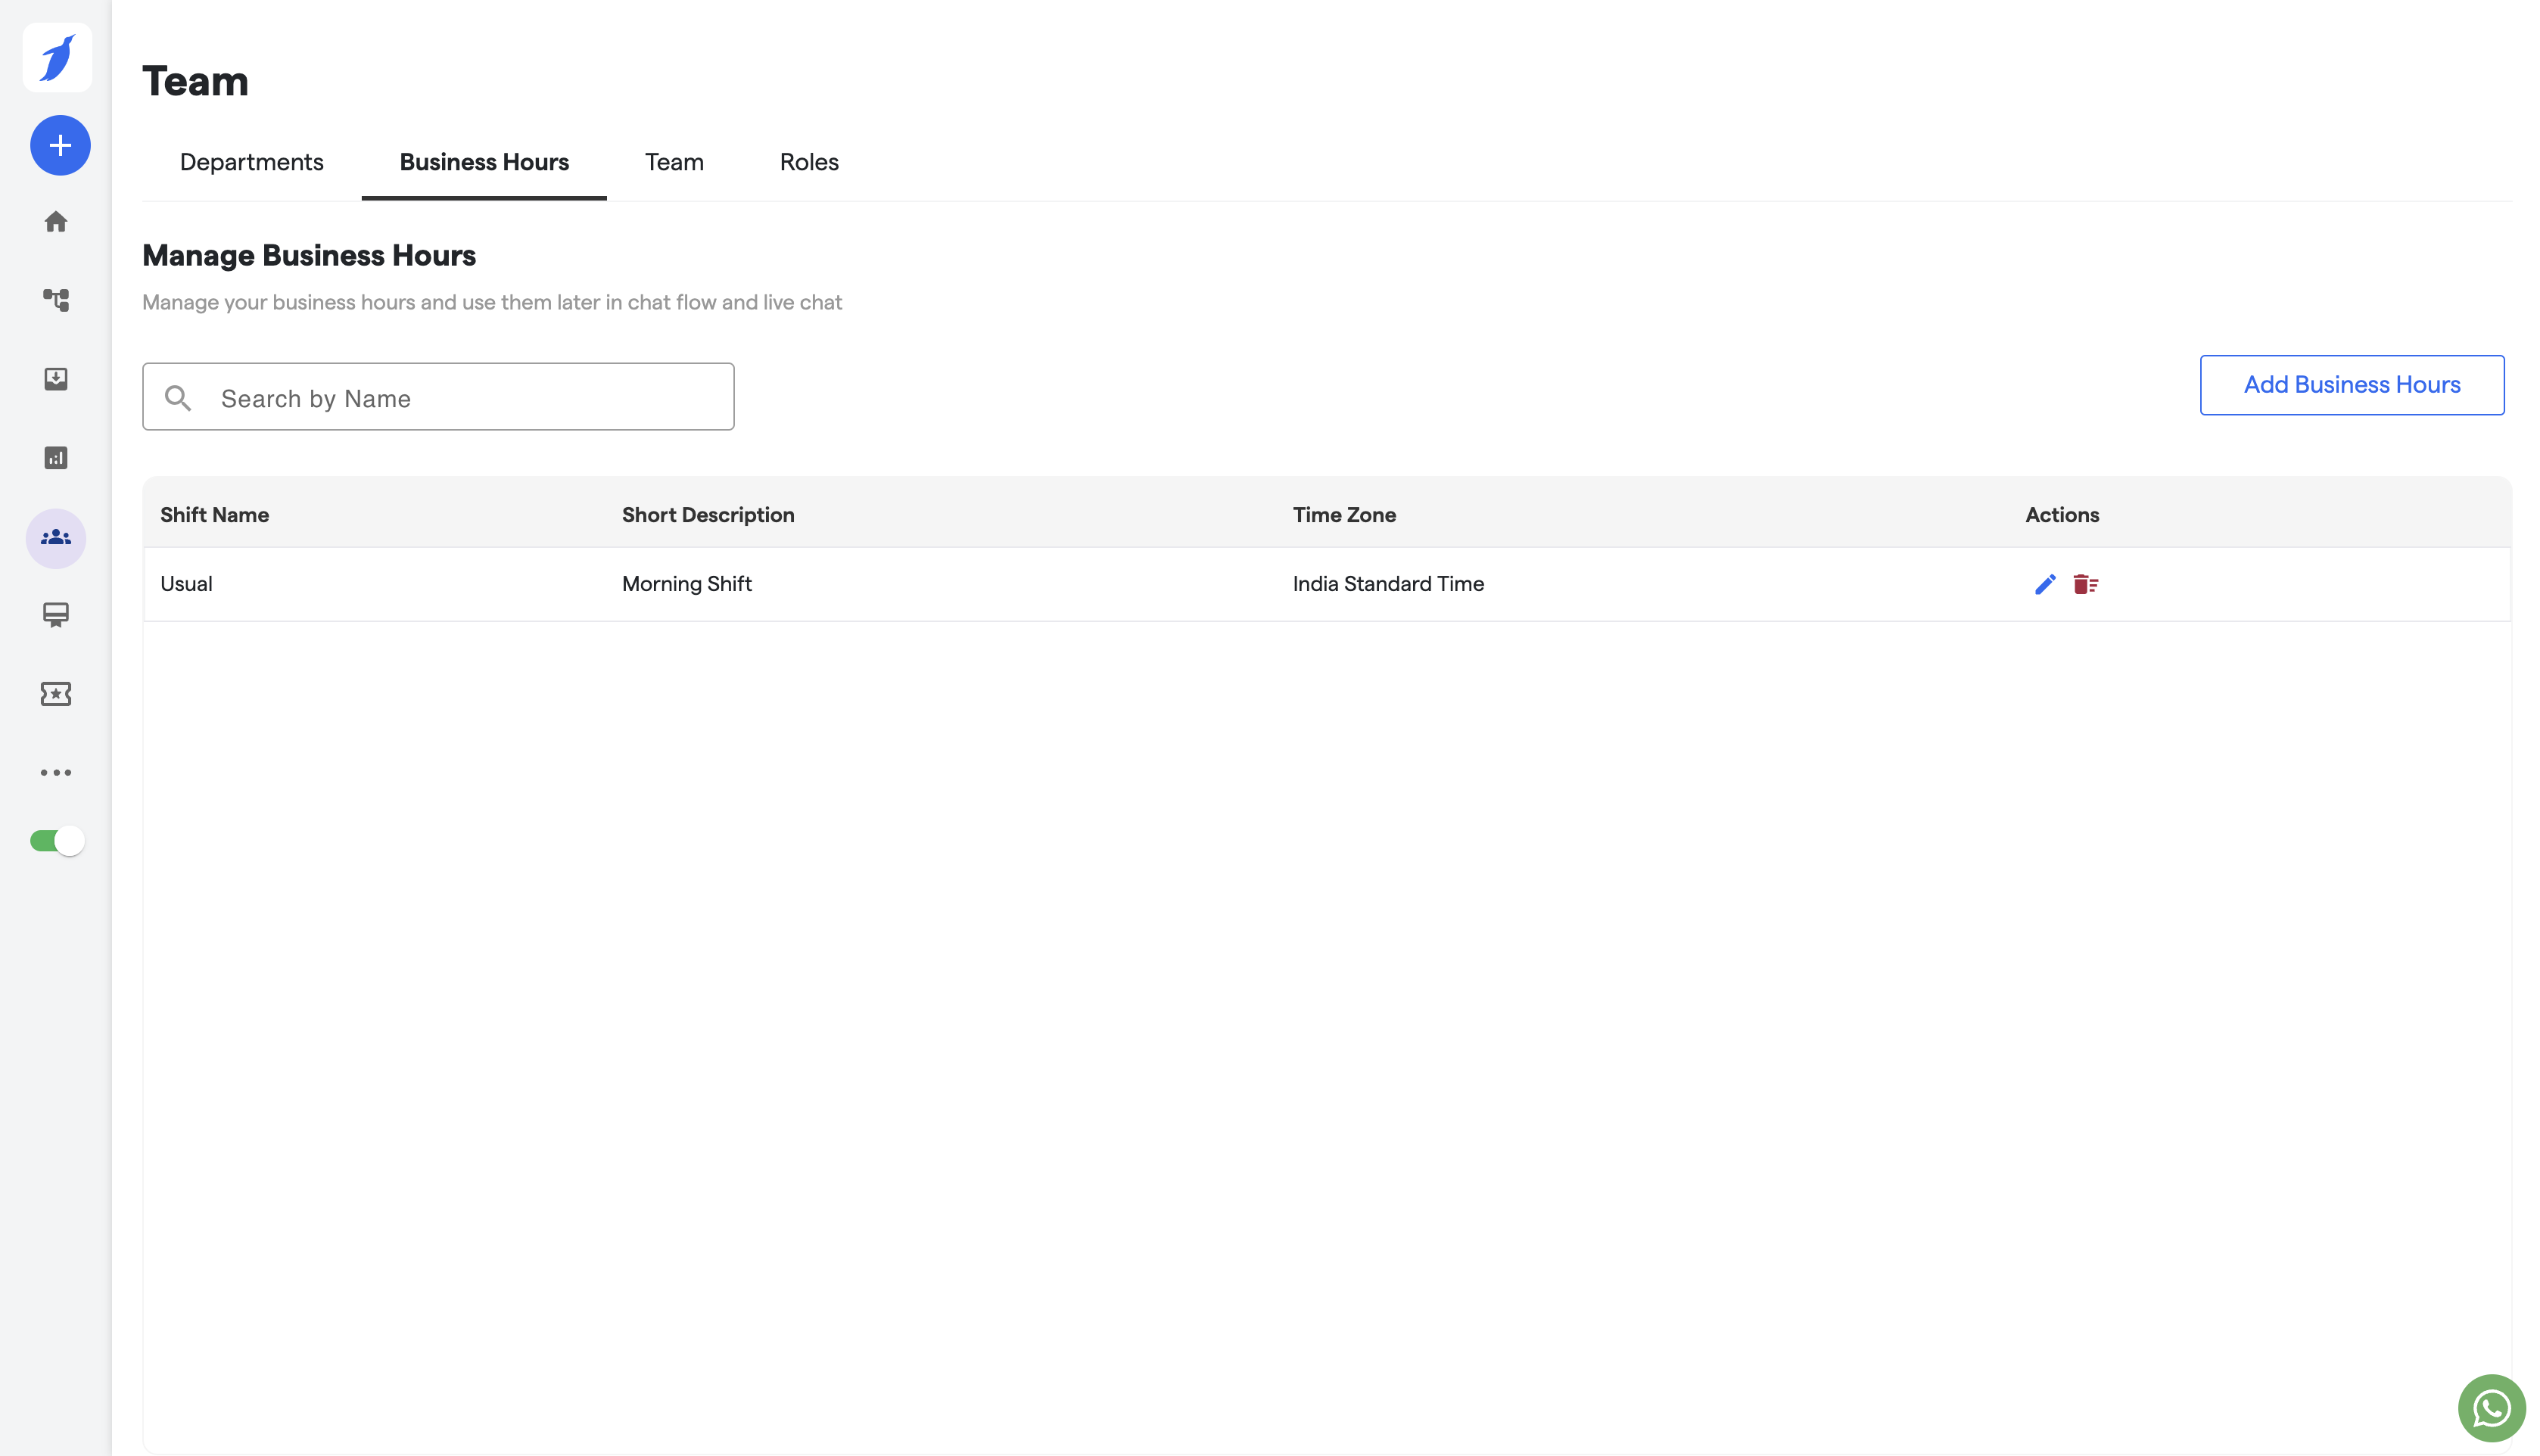This screenshot has width=2540, height=1456.
Task: Select the Team people sidebar icon
Action: point(56,538)
